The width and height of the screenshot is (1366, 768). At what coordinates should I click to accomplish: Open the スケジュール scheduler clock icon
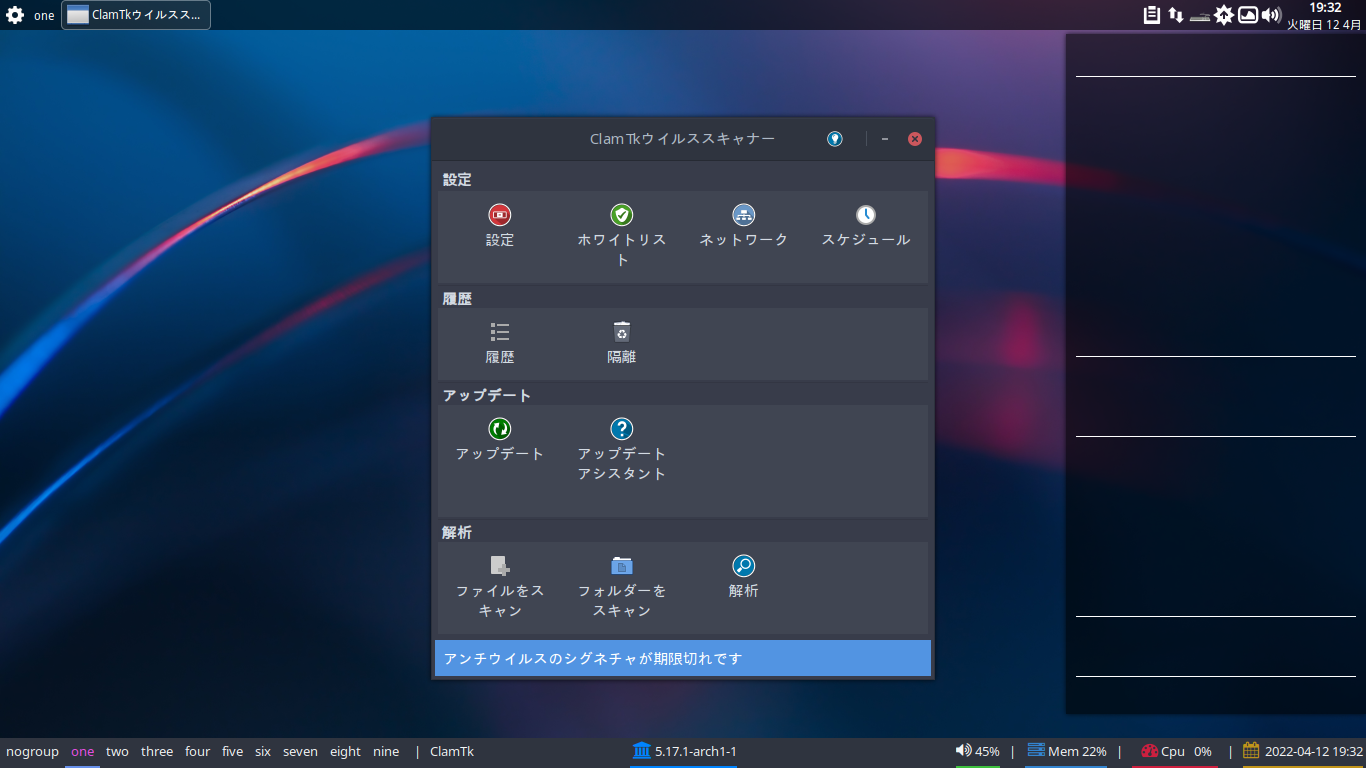[x=866, y=215]
